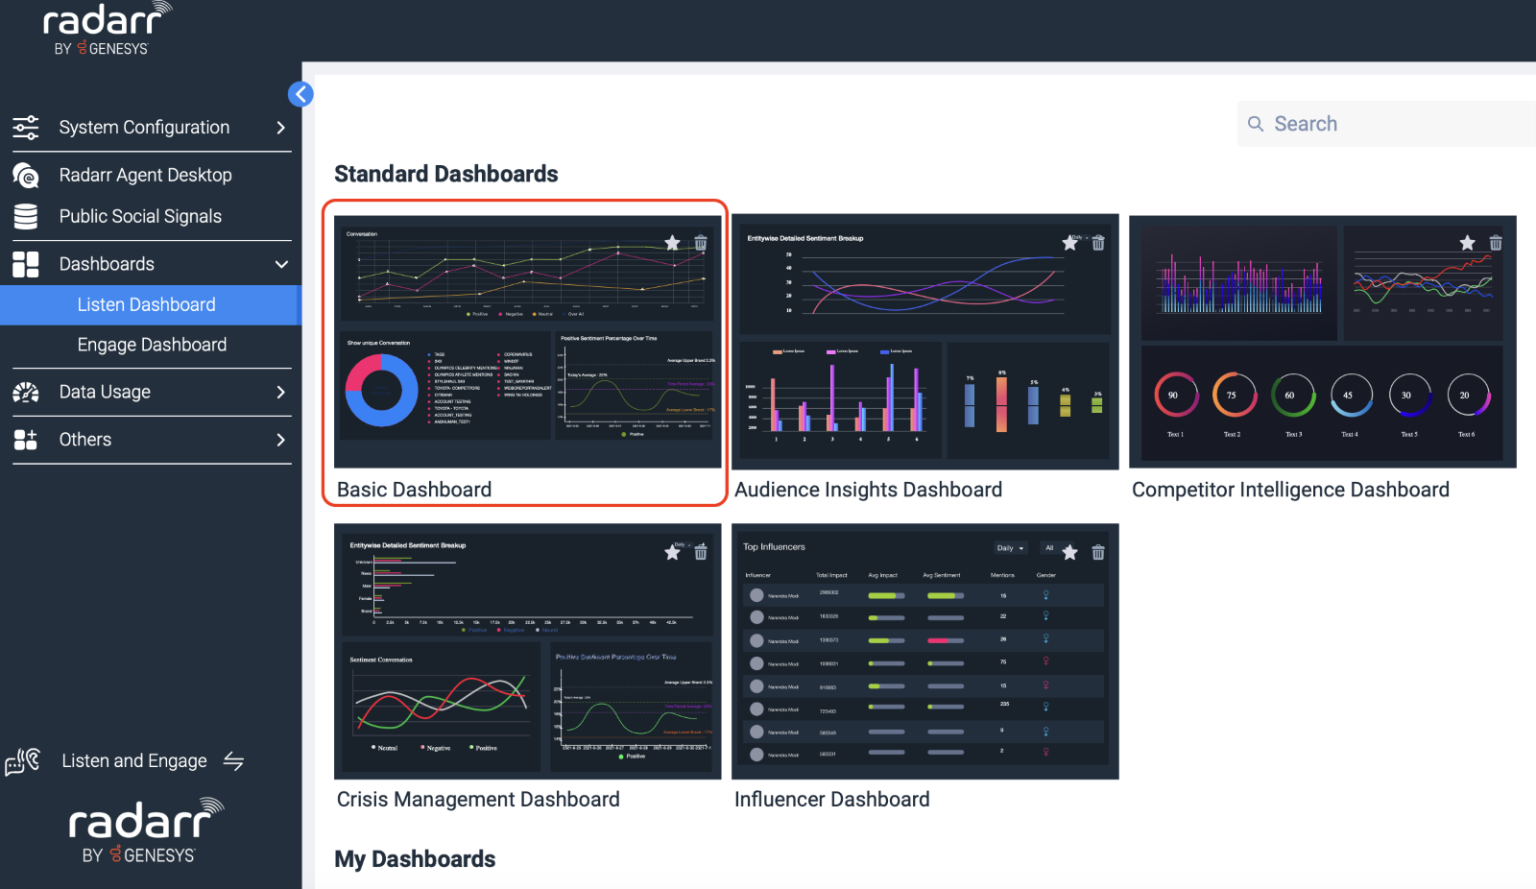Open the Daily dropdown on Influencer Dashboard
Screen dimensions: 1536x889
point(1009,548)
